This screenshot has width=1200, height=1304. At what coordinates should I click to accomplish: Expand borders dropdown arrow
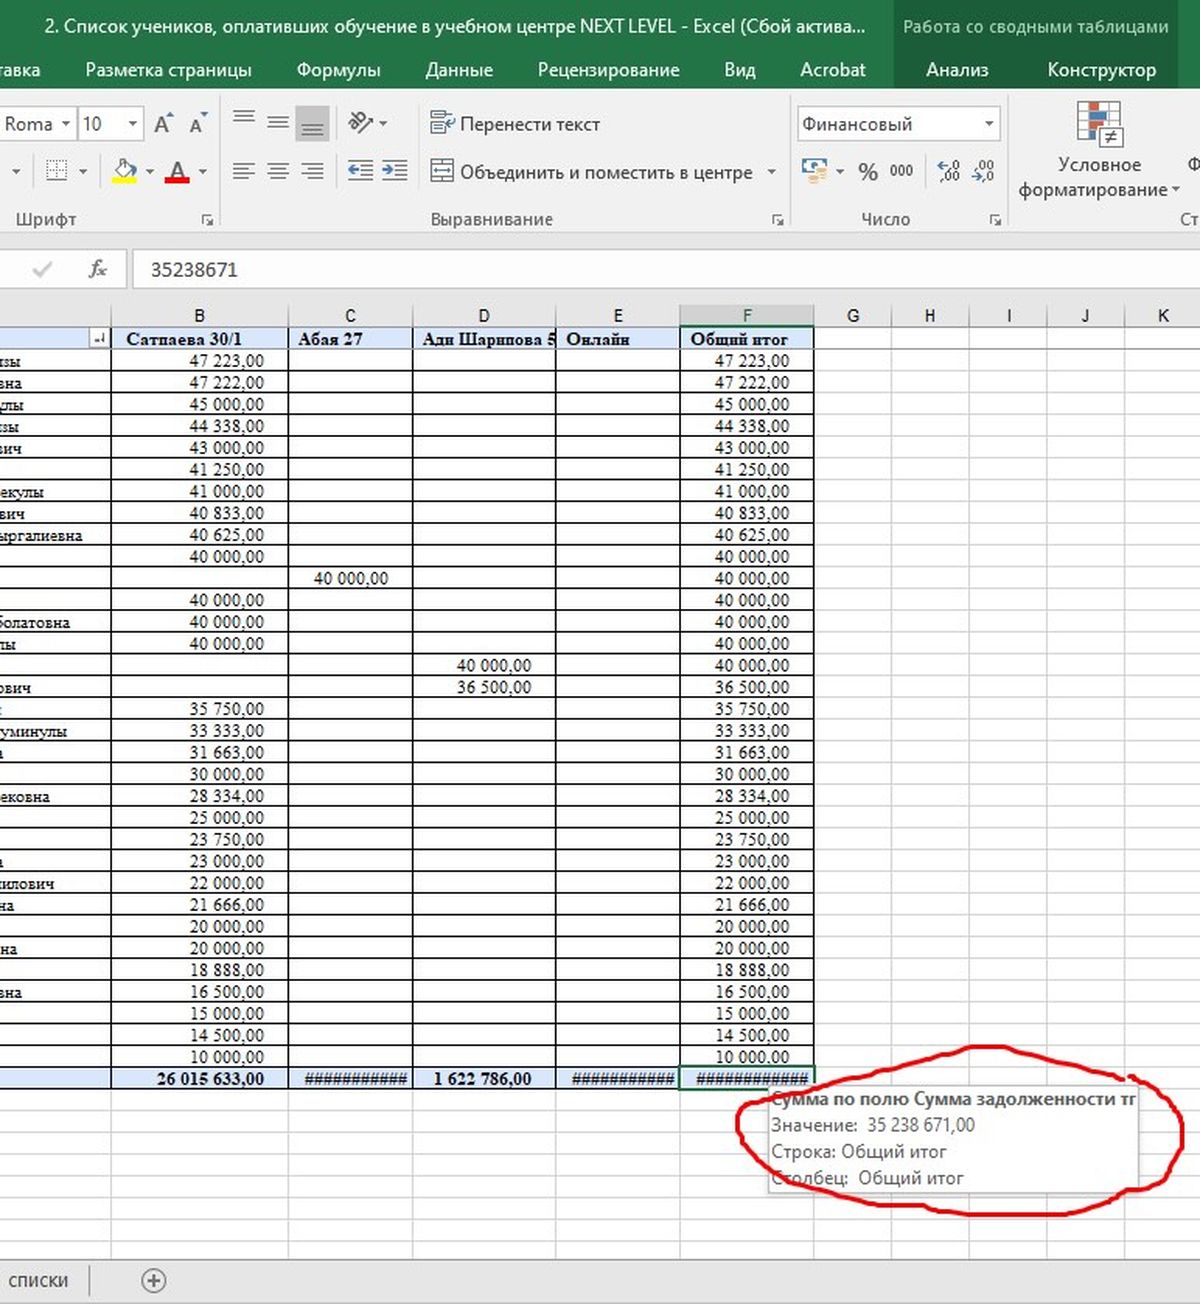(83, 172)
